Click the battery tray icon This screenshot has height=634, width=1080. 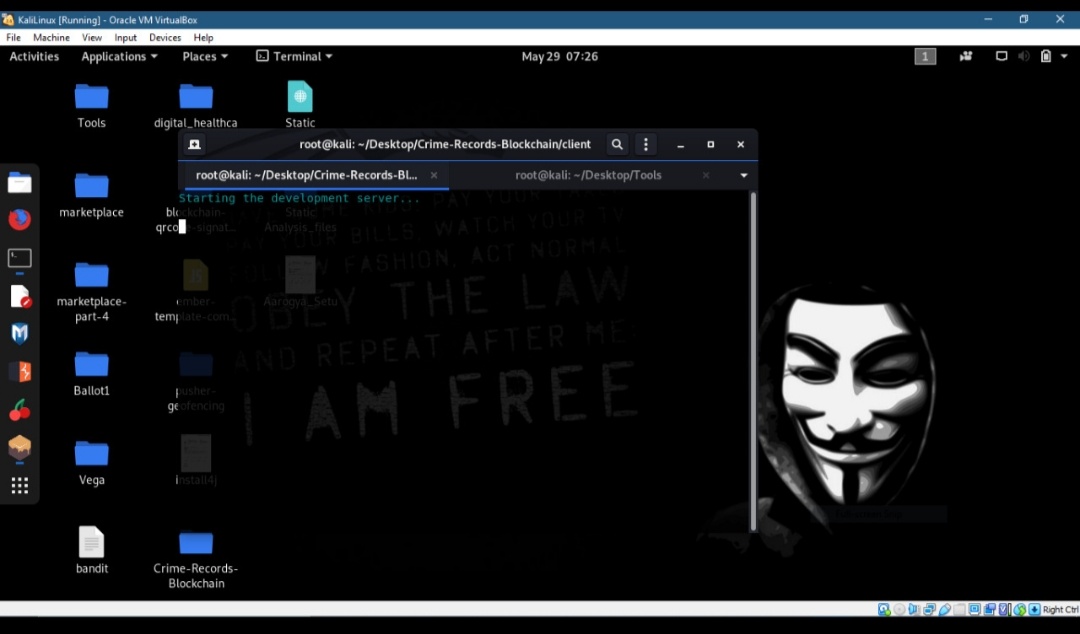pos(1046,57)
